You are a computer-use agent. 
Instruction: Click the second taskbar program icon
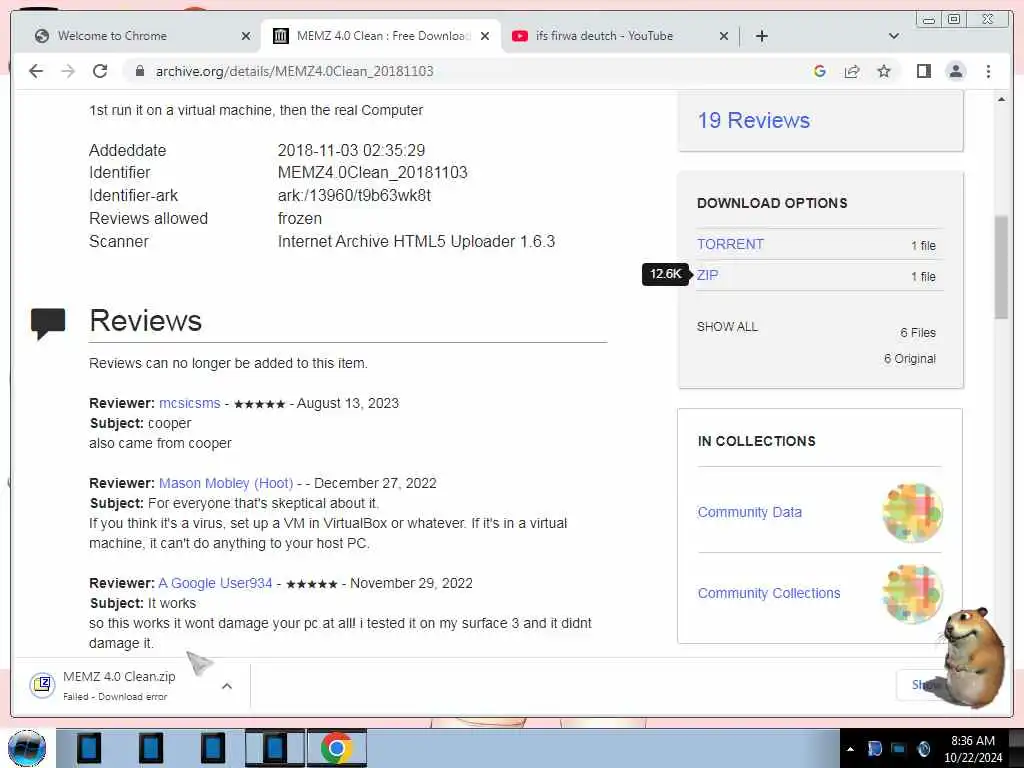[x=151, y=748]
